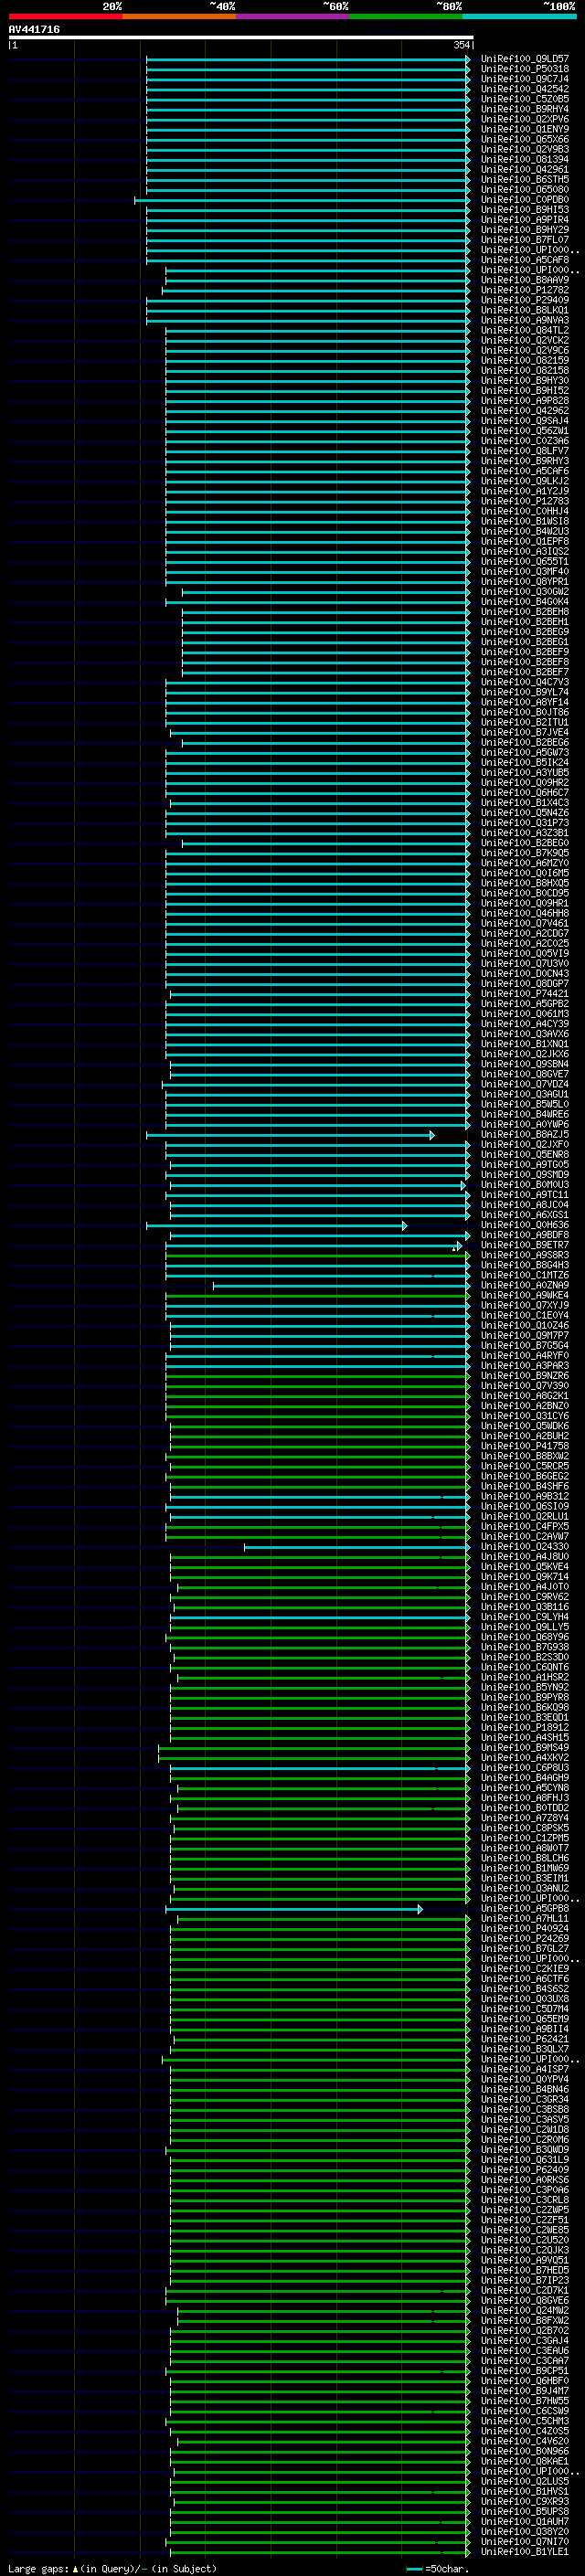Select the UniRef100_A9S8R3 label

click(524, 1255)
